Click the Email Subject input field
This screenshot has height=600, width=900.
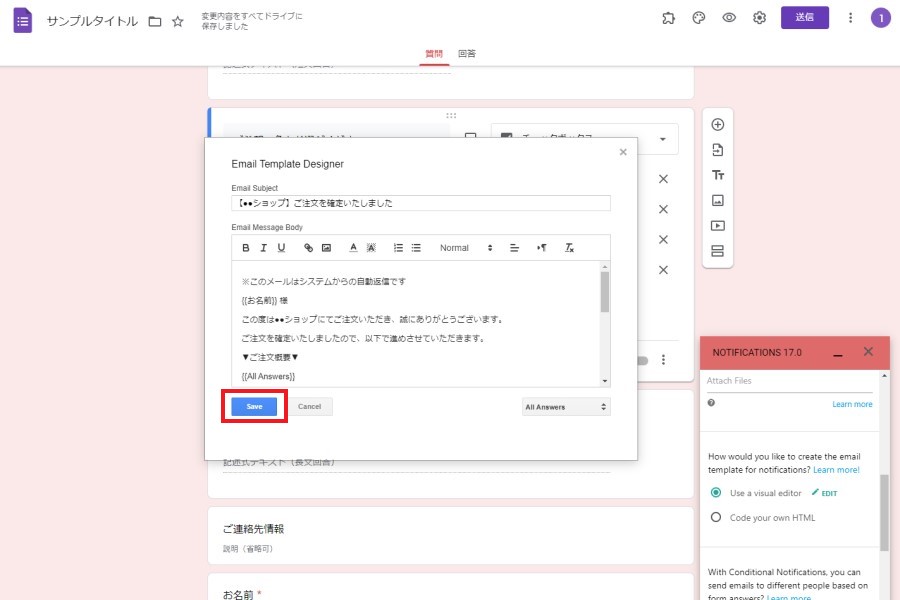[x=420, y=203]
